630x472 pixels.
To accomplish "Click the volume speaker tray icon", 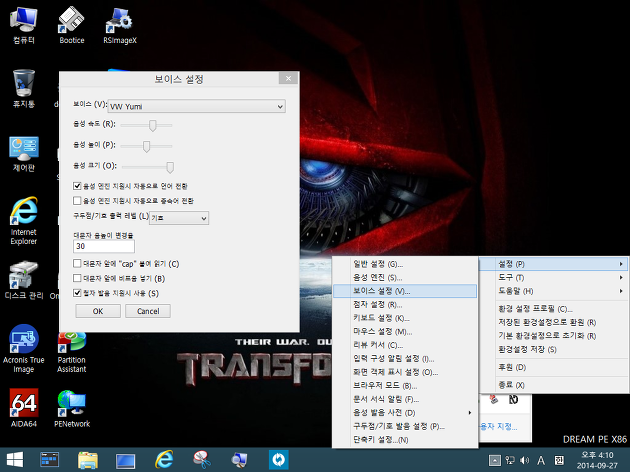I will 524,460.
